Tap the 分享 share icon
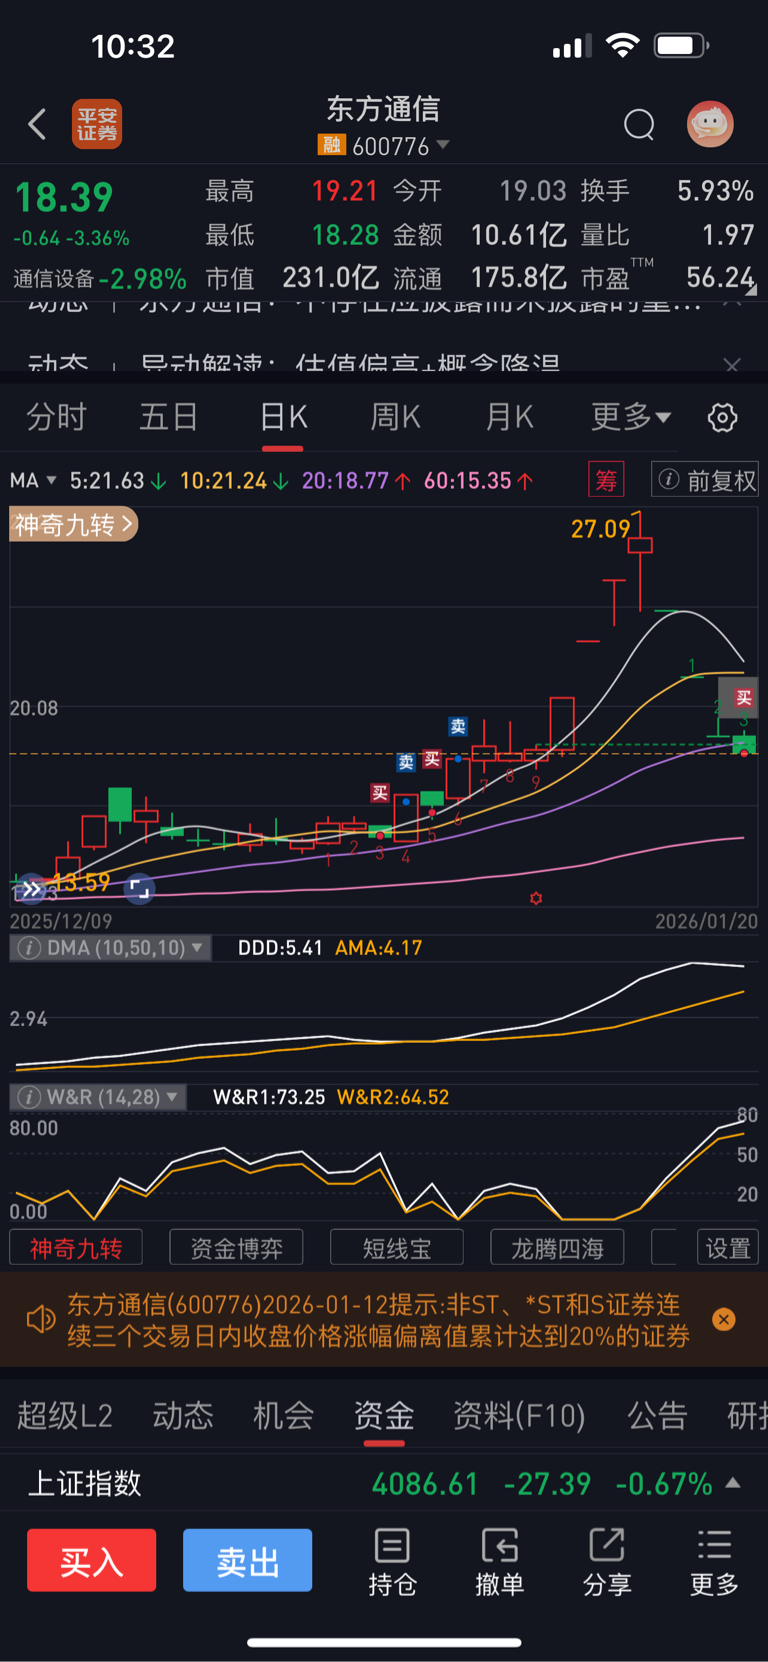Image resolution: width=768 pixels, height=1662 pixels. tap(607, 1562)
